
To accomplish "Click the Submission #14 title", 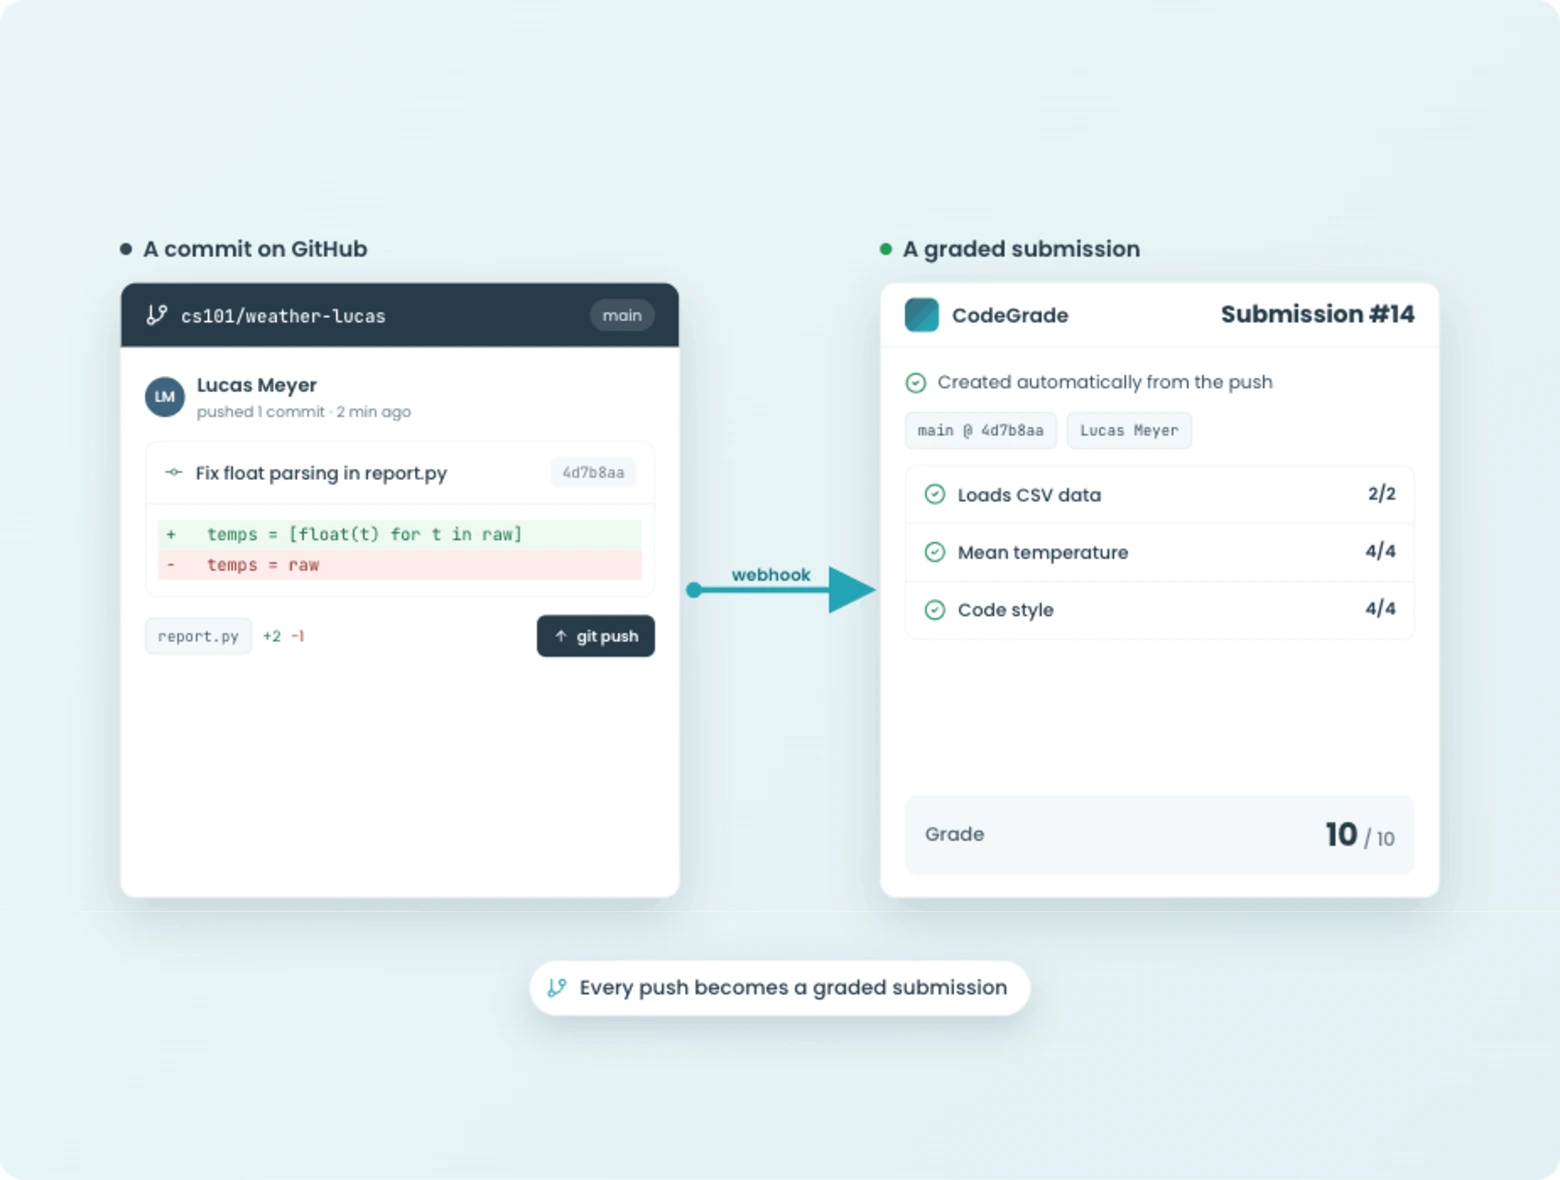I will point(1318,314).
